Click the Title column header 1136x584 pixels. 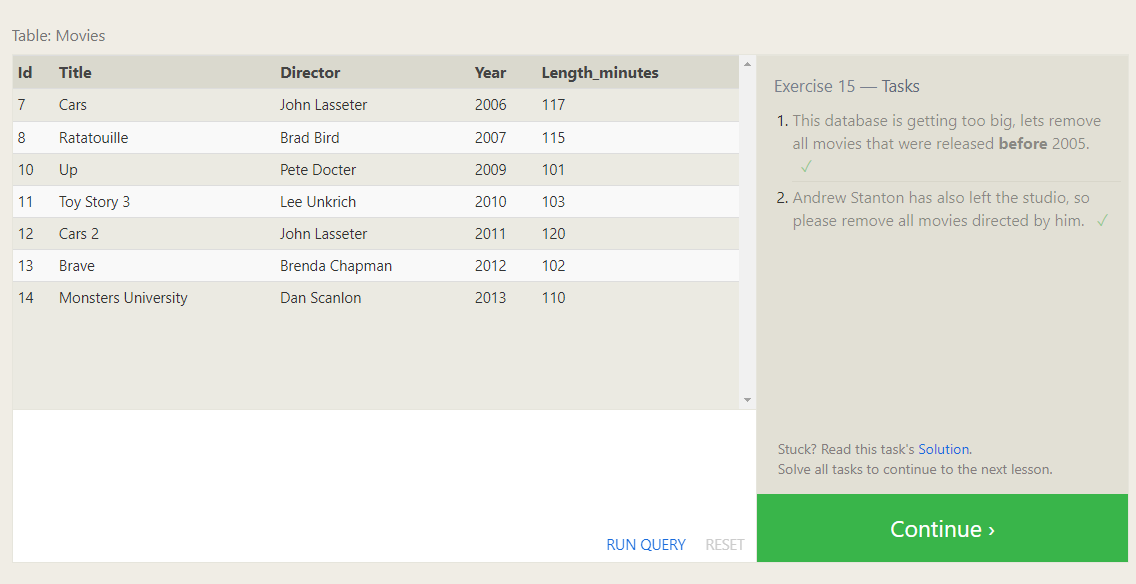tap(75, 73)
